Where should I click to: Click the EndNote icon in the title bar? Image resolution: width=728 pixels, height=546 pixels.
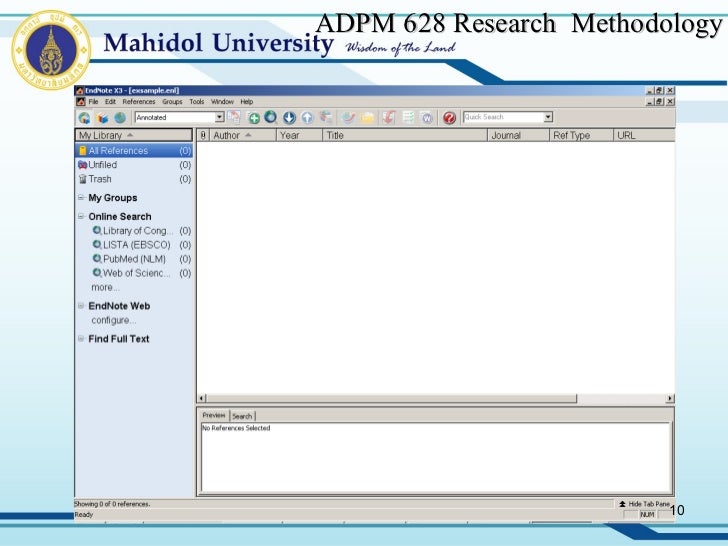click(x=79, y=91)
